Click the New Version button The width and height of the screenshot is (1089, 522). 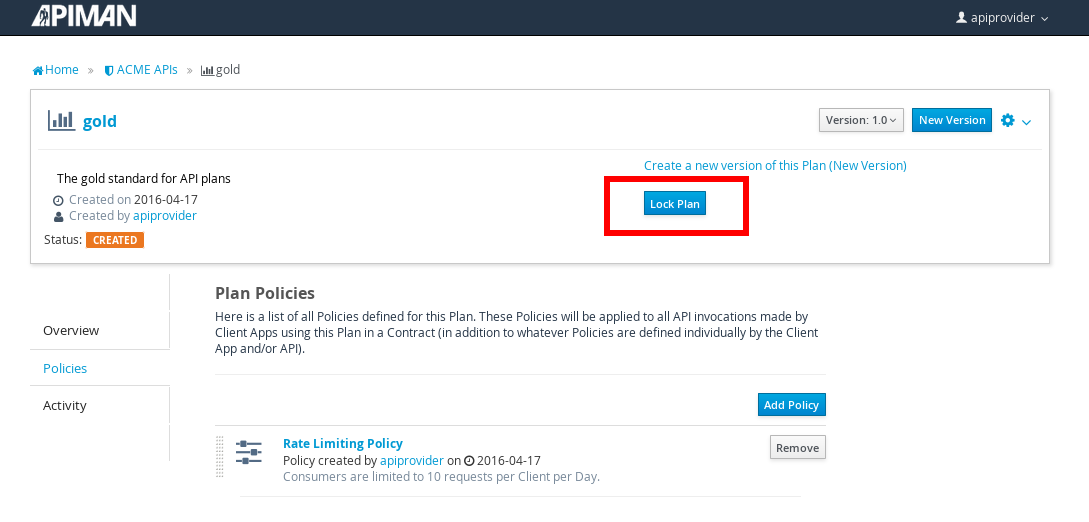tap(951, 120)
